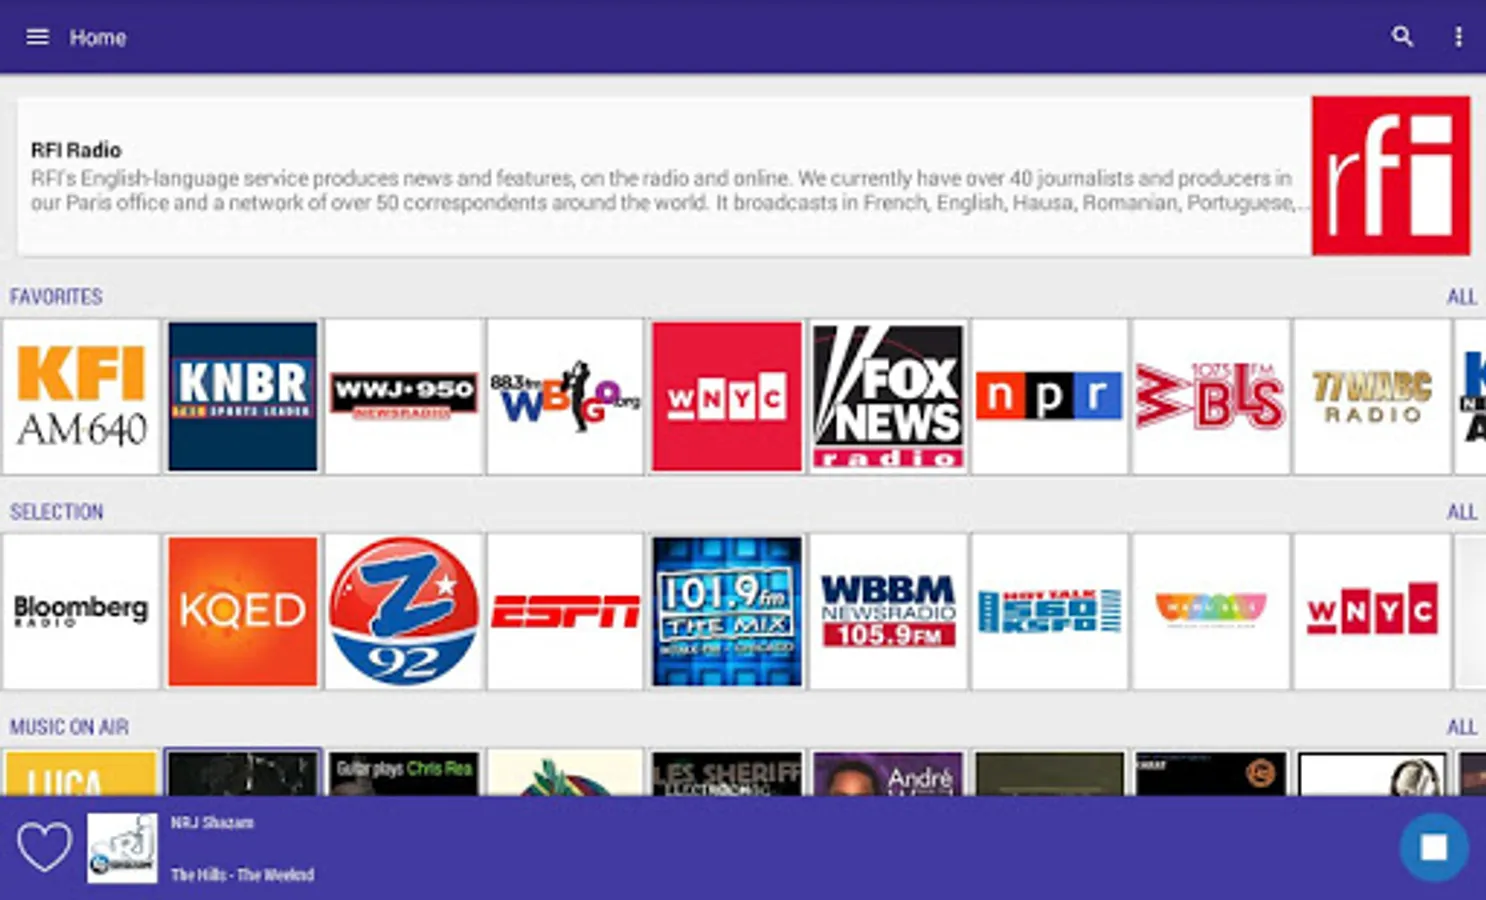Play WBLS 107.5 station
Image resolution: width=1486 pixels, height=900 pixels.
coord(1211,396)
